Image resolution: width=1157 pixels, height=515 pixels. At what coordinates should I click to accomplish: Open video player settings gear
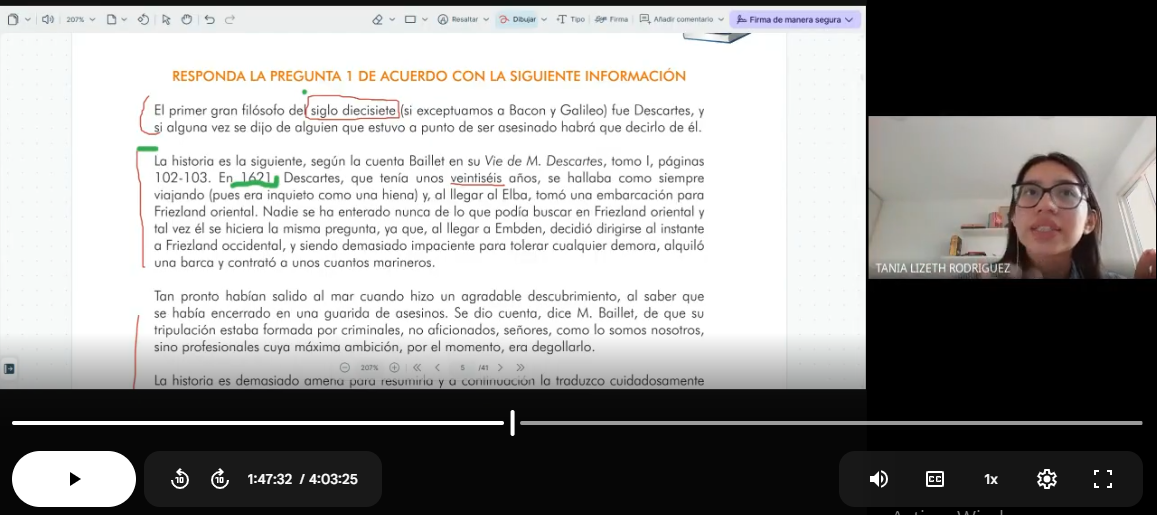1047,479
